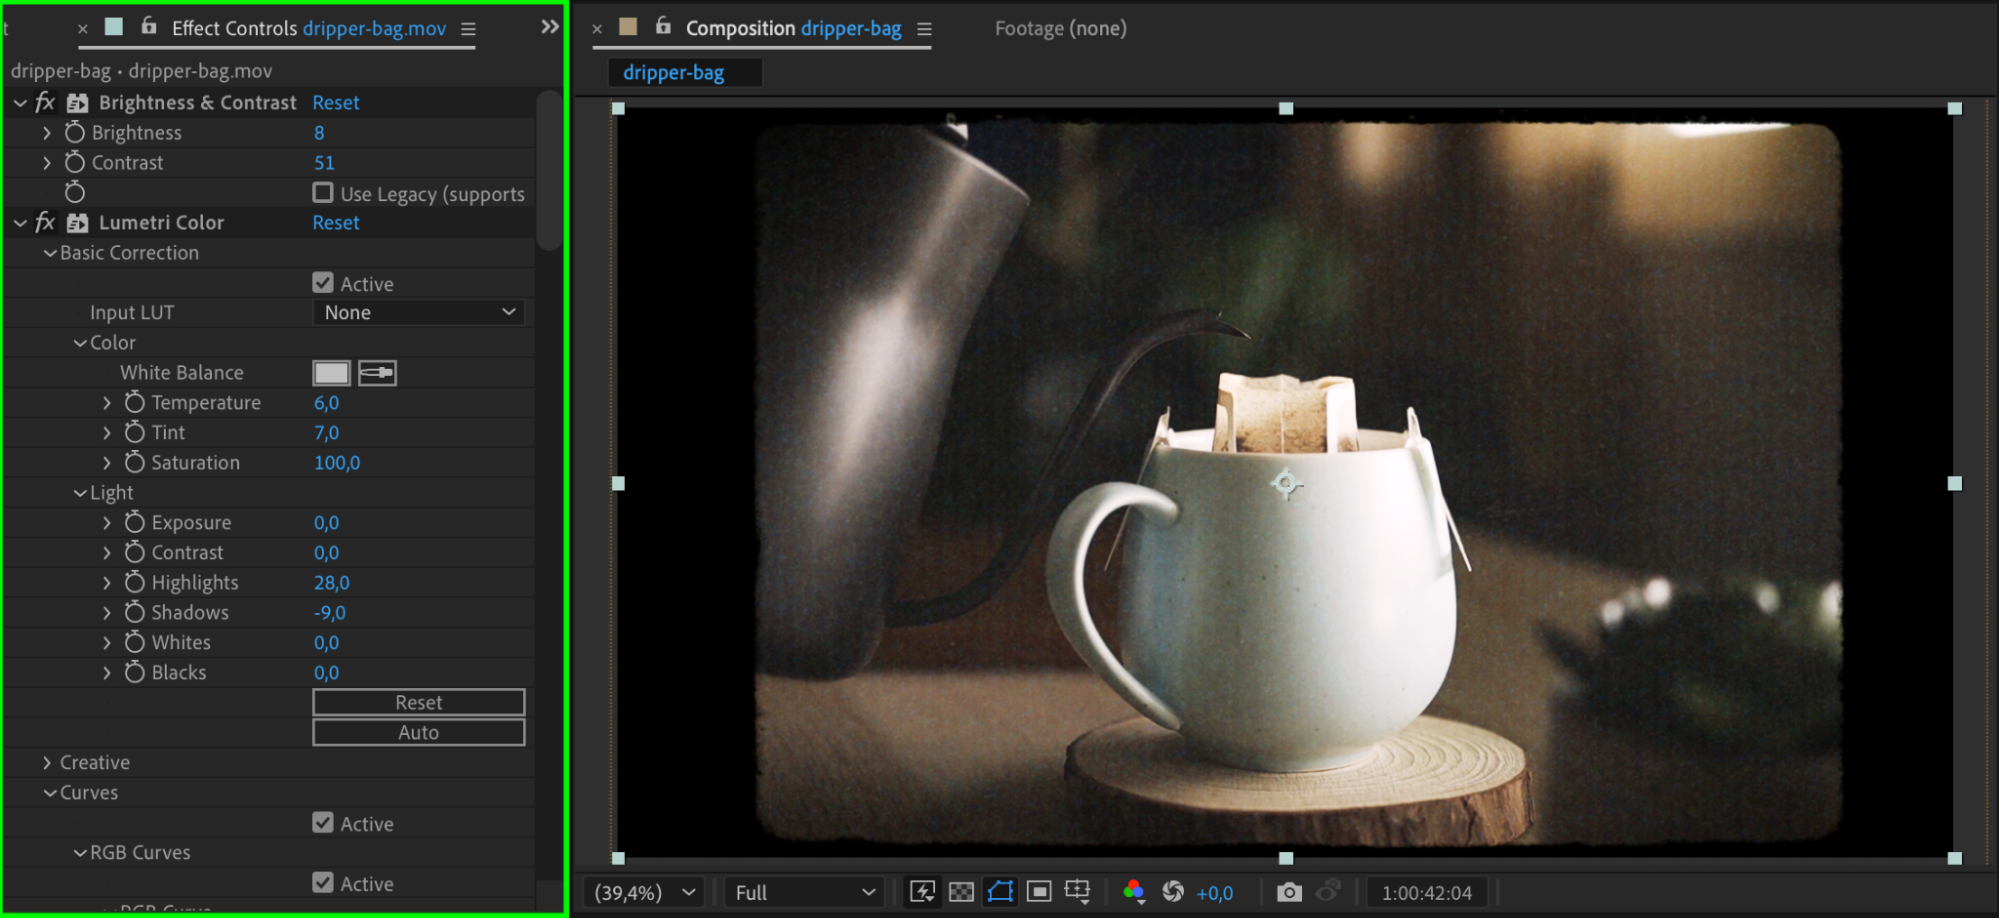The image size is (1999, 918).
Task: Select the dripper-bag composition breadcrumb tab
Action: point(673,73)
